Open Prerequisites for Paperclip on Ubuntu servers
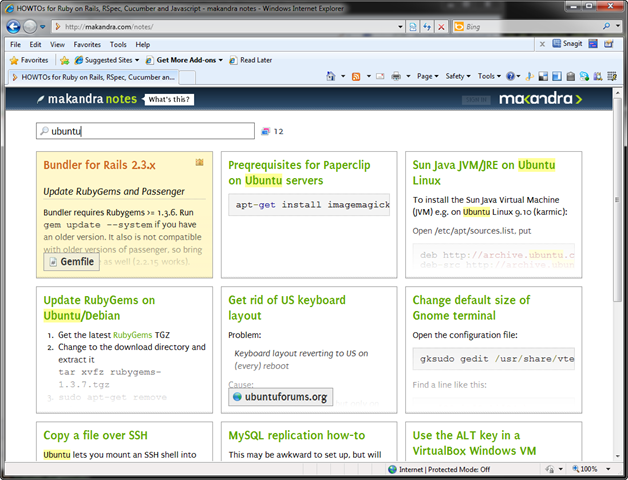Screen dimensions: 628x480 tap(299, 173)
